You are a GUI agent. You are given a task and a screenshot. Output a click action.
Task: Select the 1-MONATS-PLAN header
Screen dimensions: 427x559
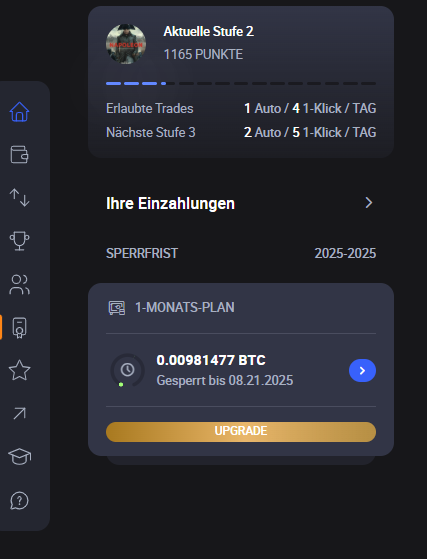[x=185, y=307]
